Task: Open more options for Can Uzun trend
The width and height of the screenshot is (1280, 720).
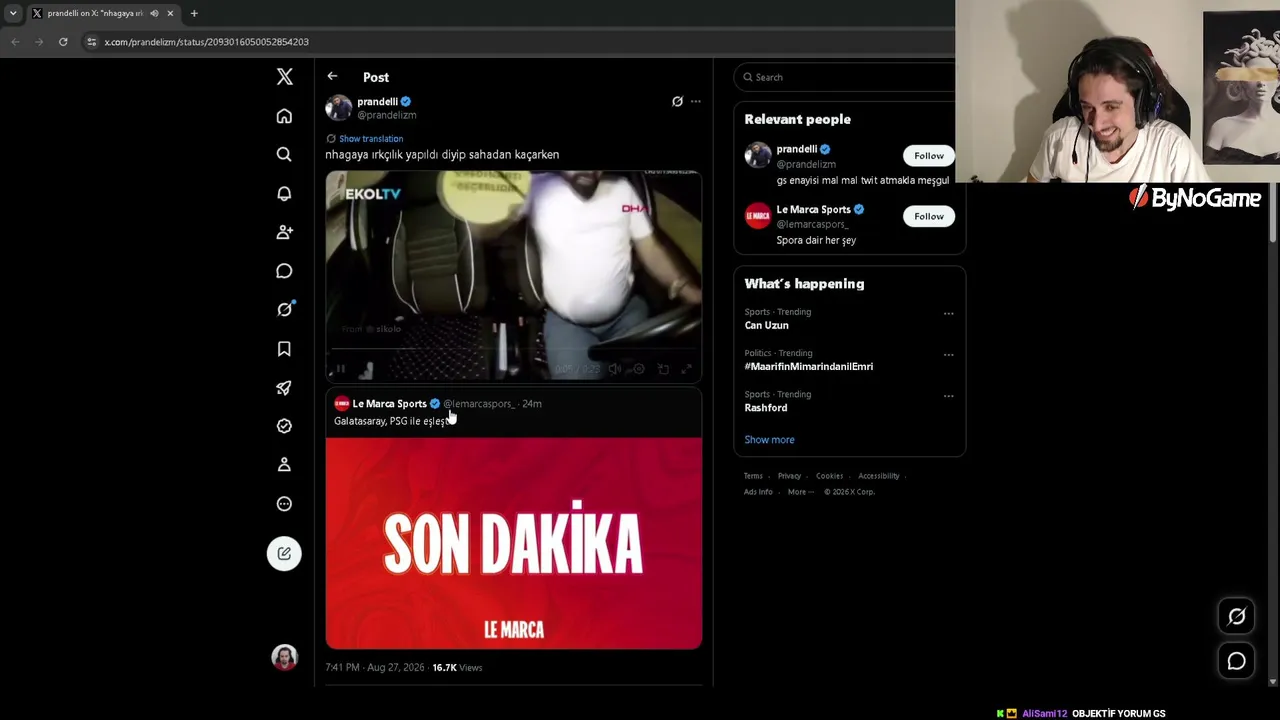Action: click(949, 313)
